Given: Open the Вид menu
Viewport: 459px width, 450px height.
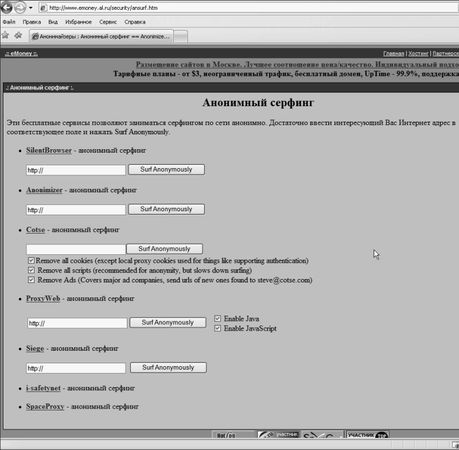Looking at the screenshot, I should 53,22.
